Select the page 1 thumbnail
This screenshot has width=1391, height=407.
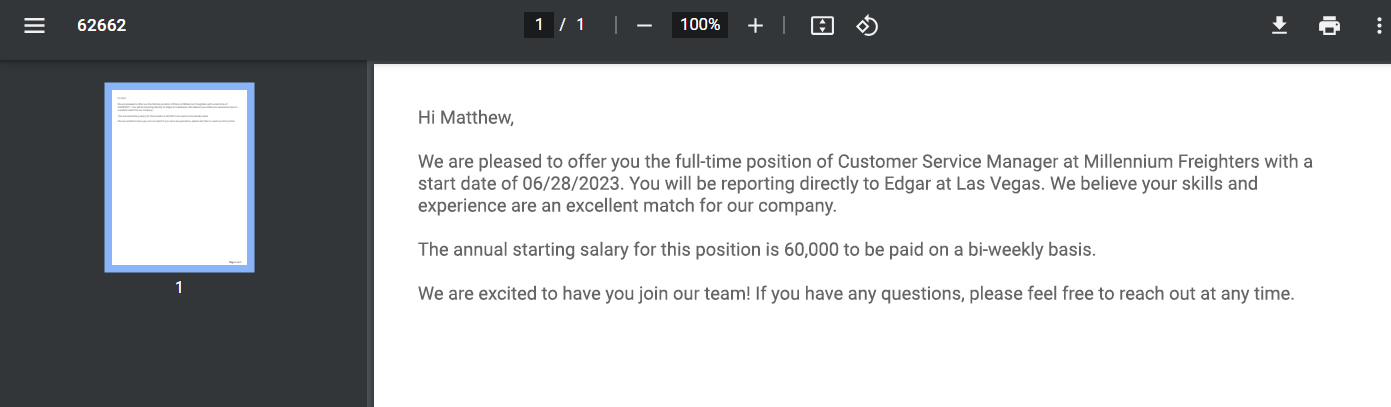179,177
